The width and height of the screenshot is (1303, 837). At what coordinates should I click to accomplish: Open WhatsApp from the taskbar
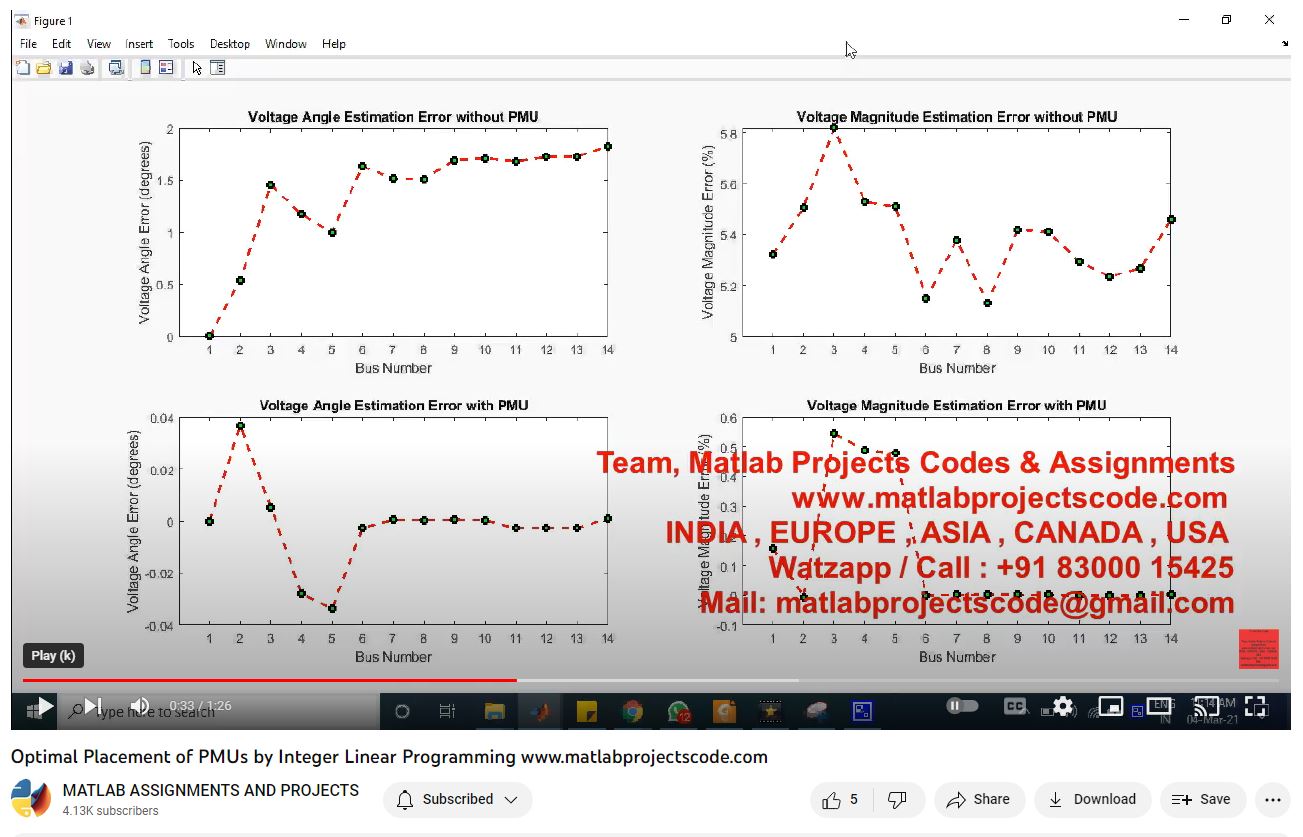click(x=679, y=711)
